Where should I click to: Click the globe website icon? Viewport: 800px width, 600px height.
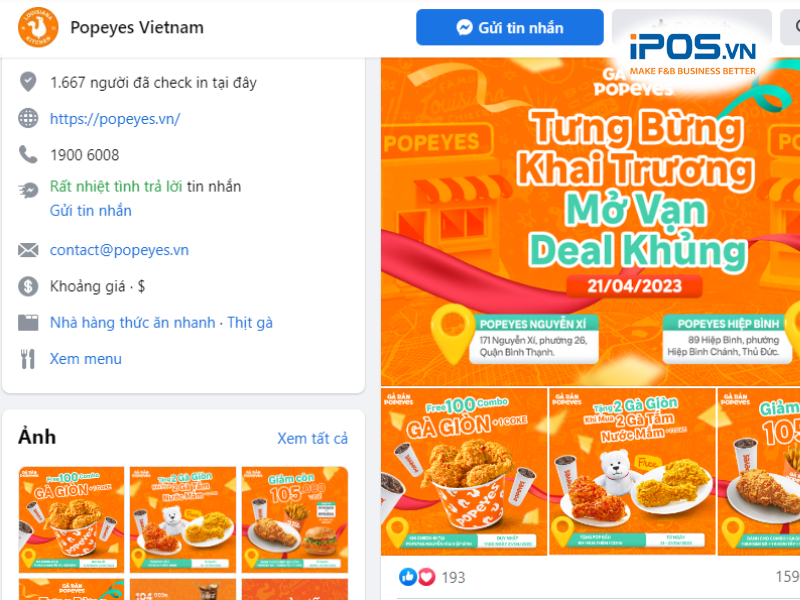(x=28, y=118)
